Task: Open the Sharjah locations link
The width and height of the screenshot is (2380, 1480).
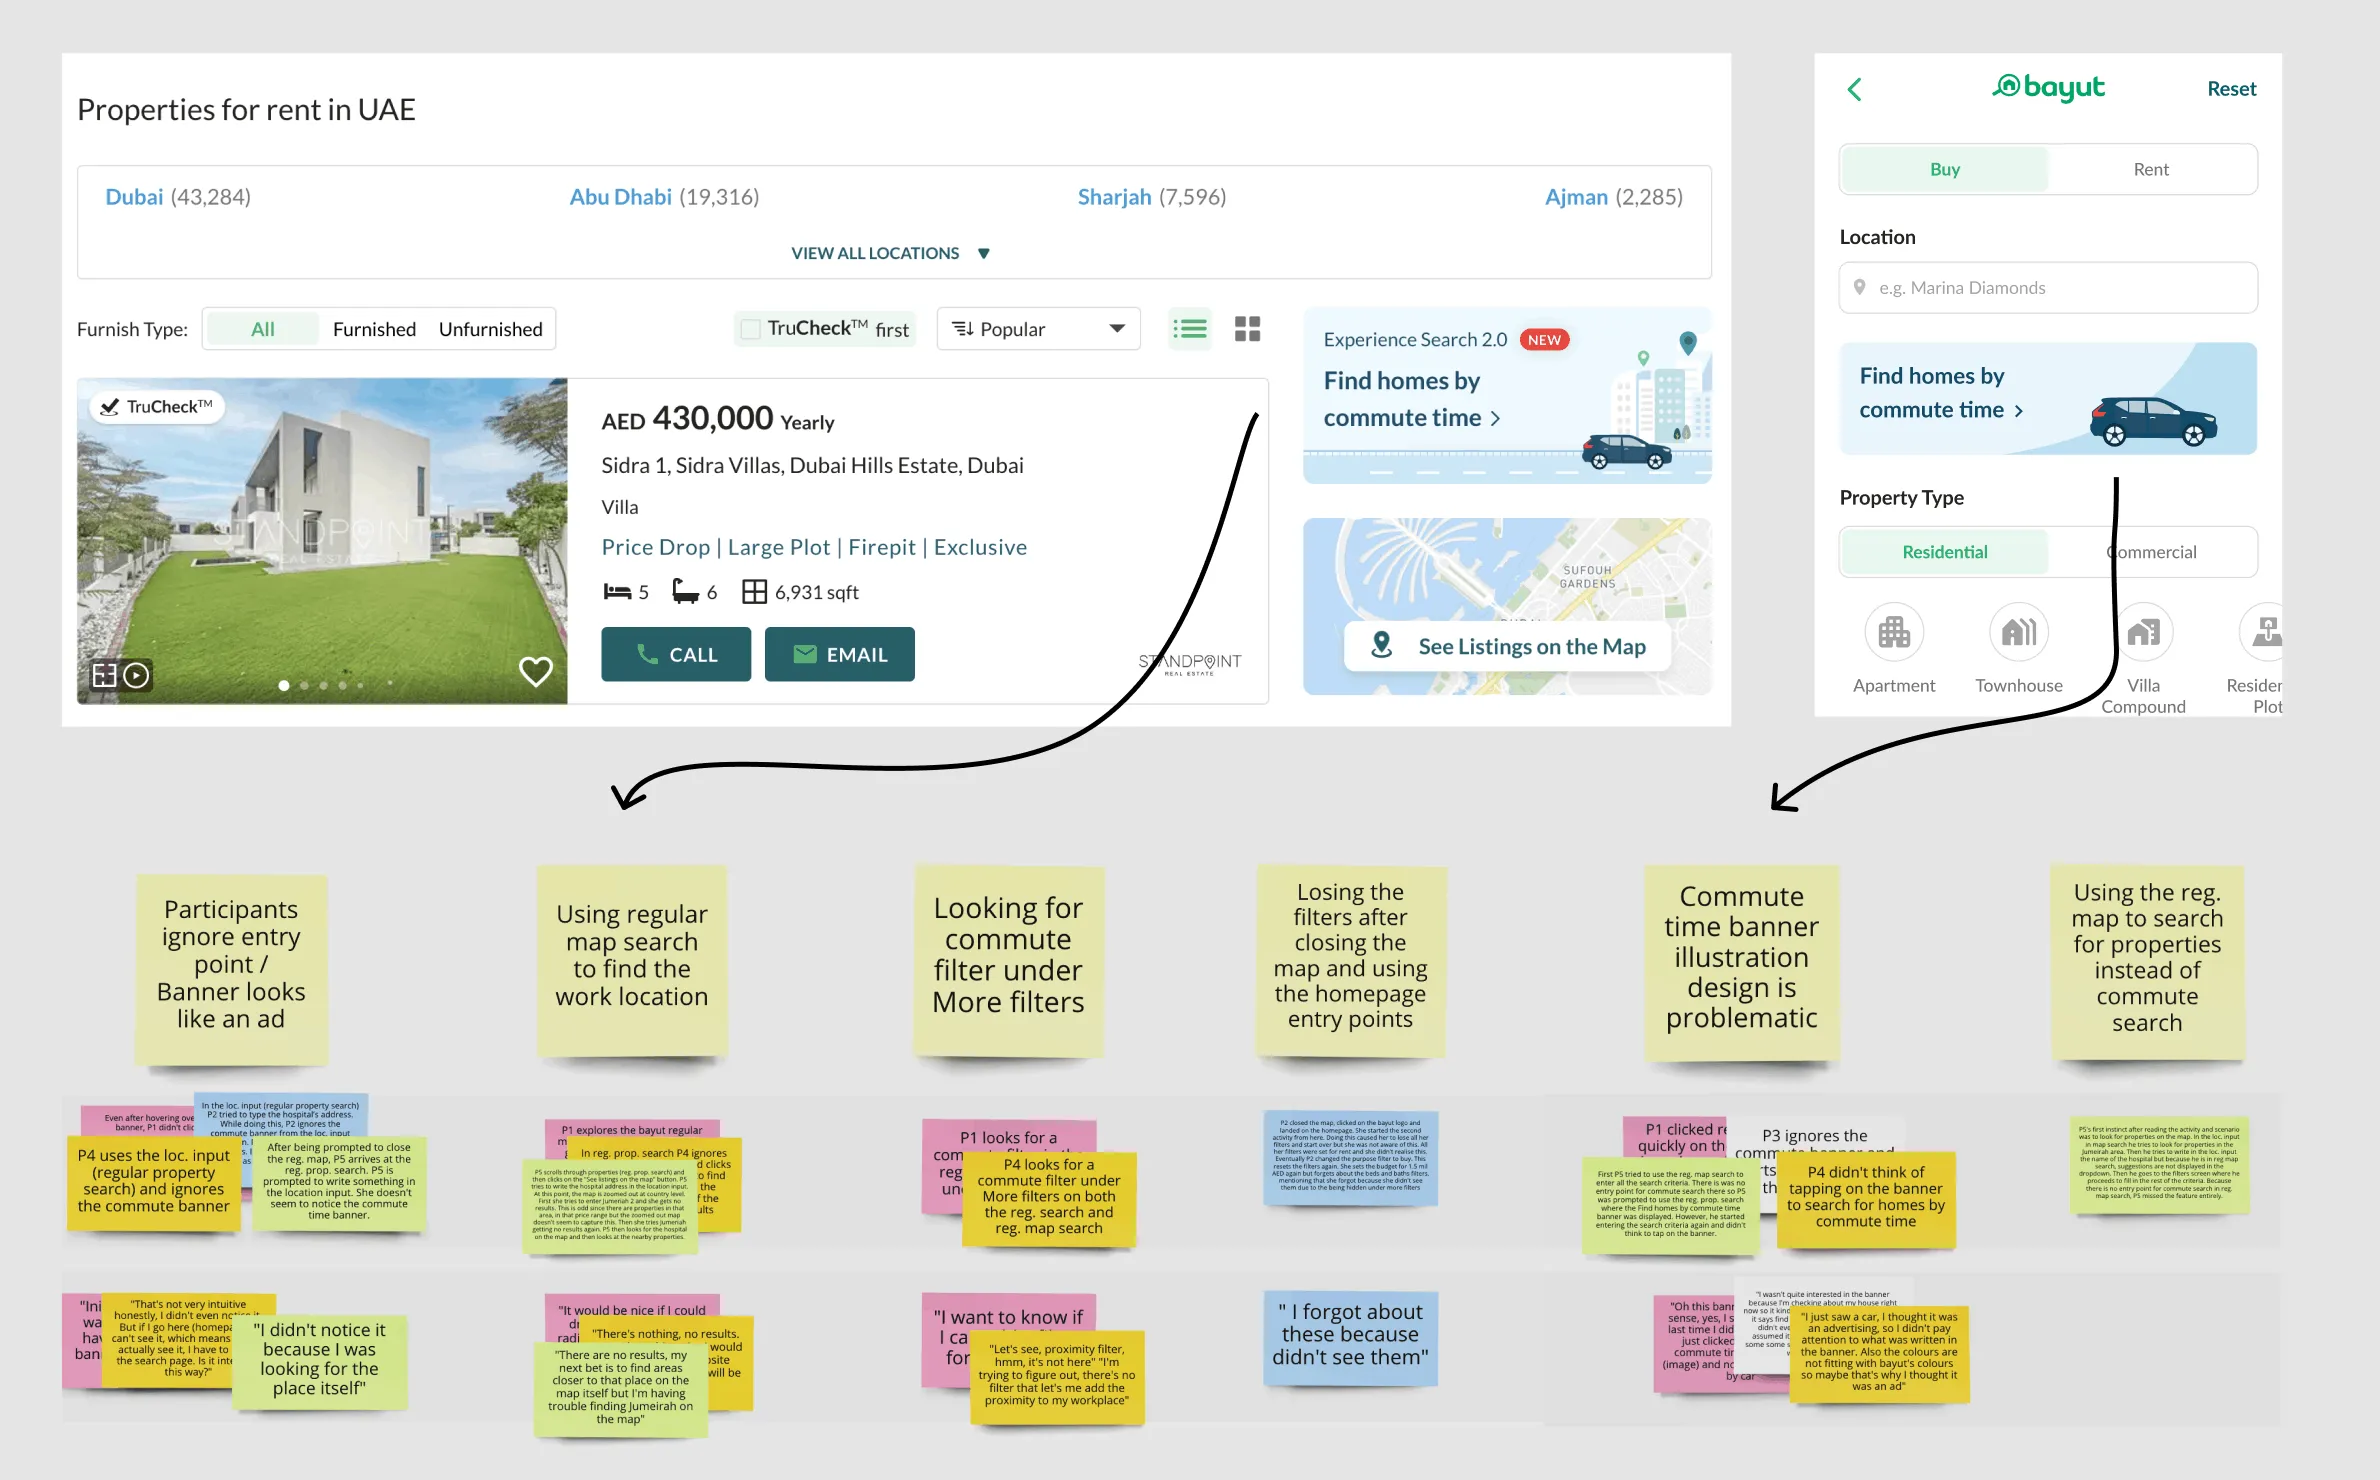Action: (x=1114, y=197)
